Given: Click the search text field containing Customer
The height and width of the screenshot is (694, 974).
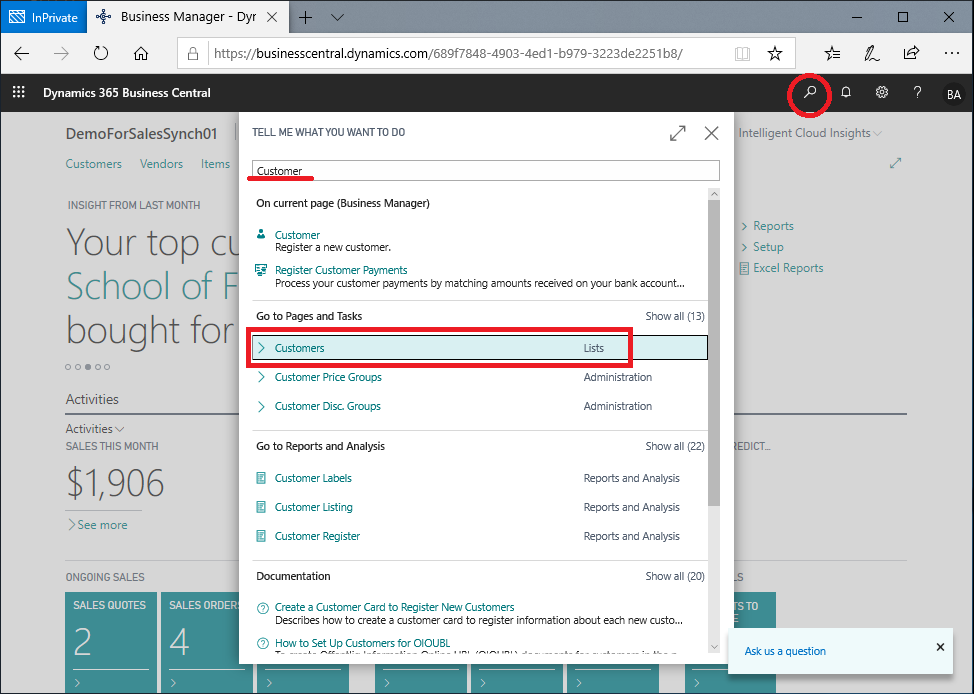Looking at the screenshot, I should (x=486, y=170).
